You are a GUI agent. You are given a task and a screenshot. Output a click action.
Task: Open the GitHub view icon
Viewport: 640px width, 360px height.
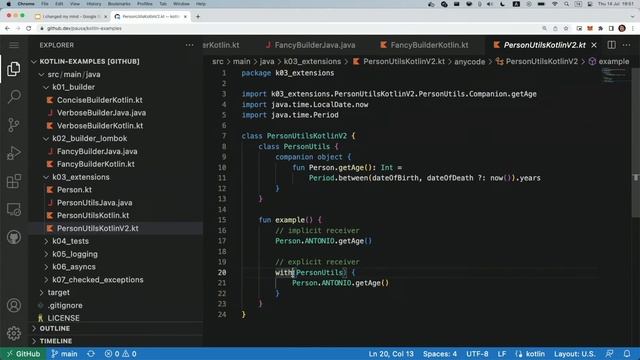[13, 237]
